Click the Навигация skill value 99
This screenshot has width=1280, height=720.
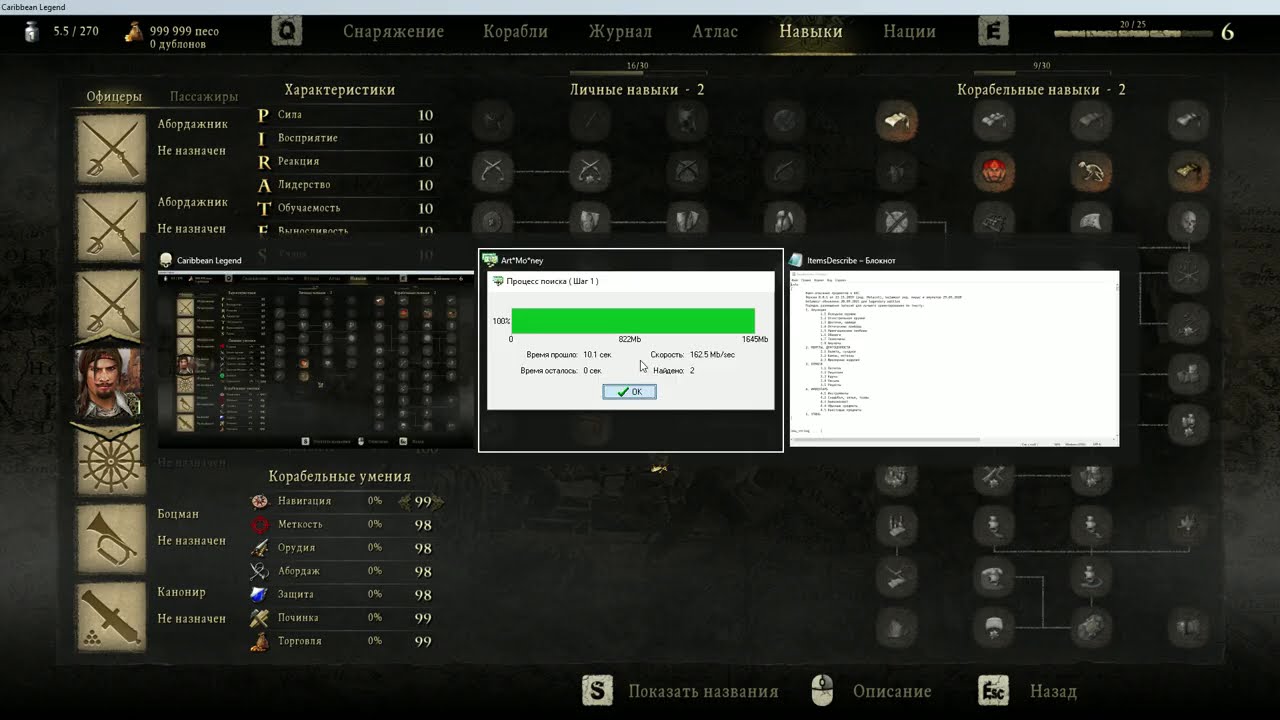point(423,502)
